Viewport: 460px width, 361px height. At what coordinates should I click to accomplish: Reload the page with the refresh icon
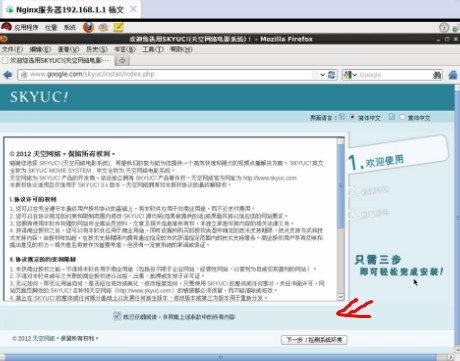point(331,75)
